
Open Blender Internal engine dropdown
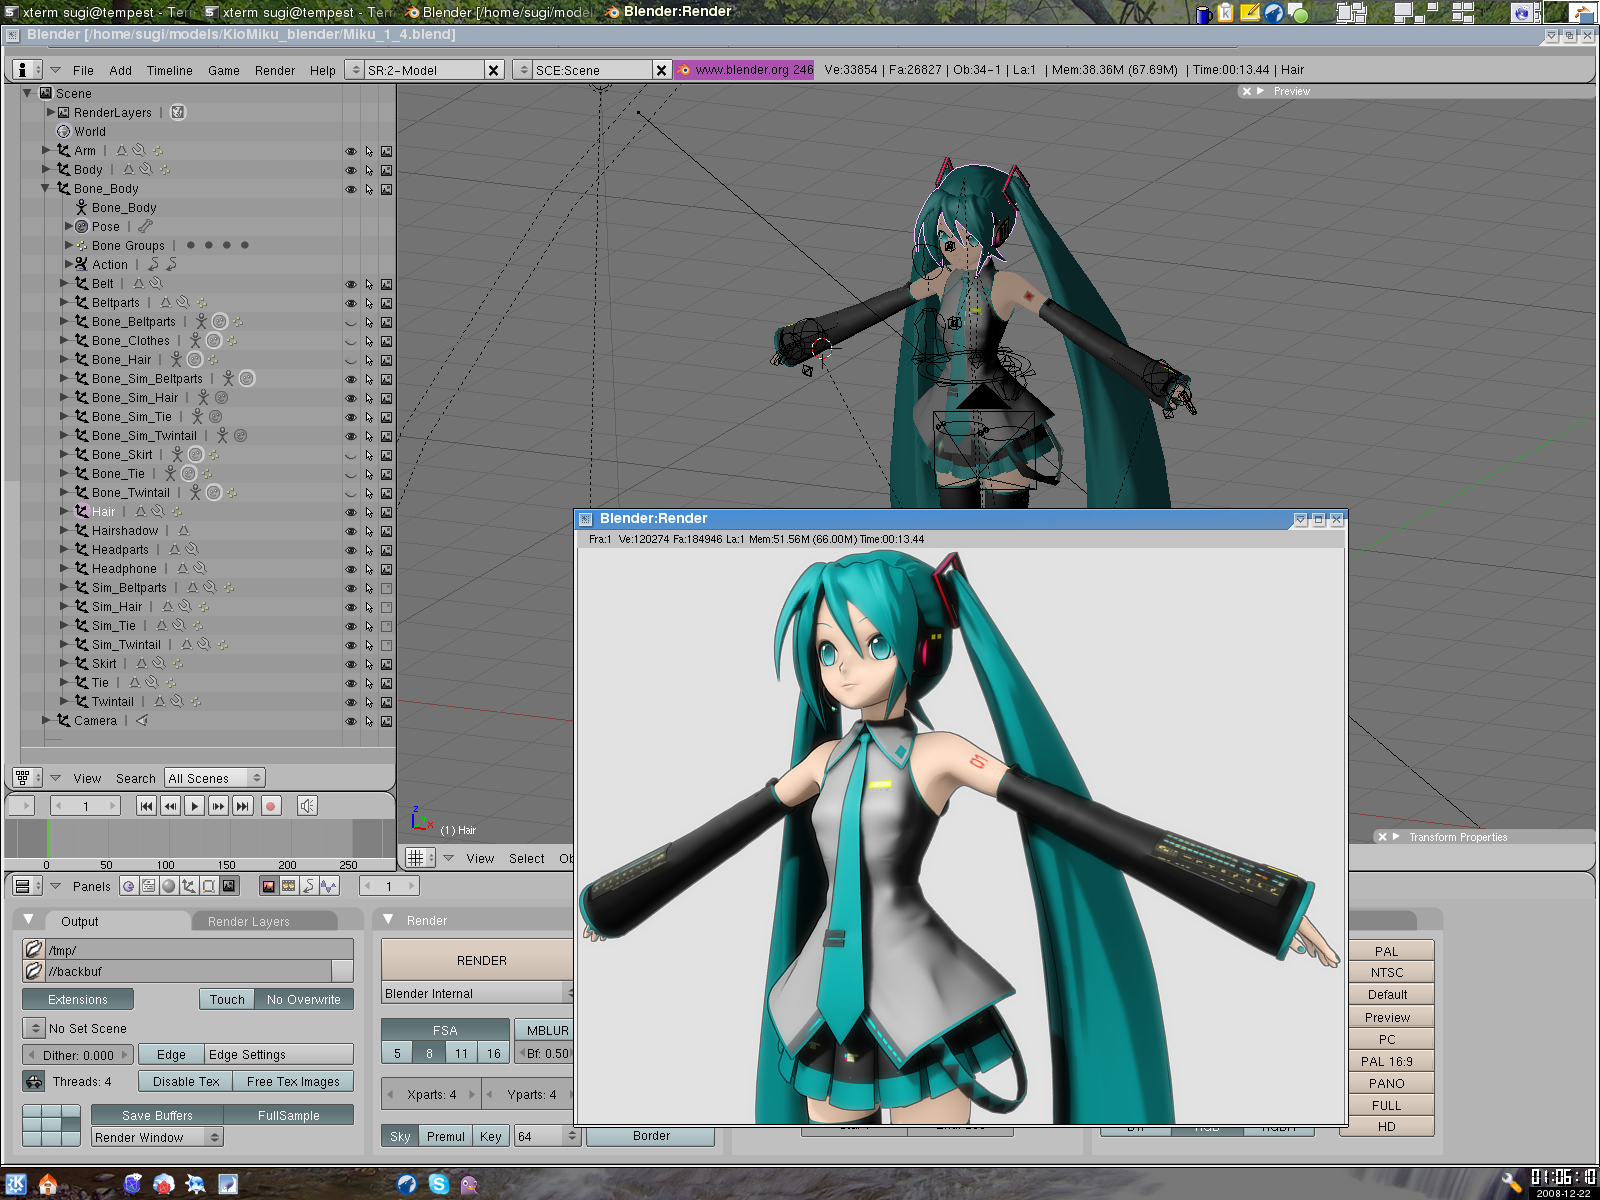coord(478,993)
